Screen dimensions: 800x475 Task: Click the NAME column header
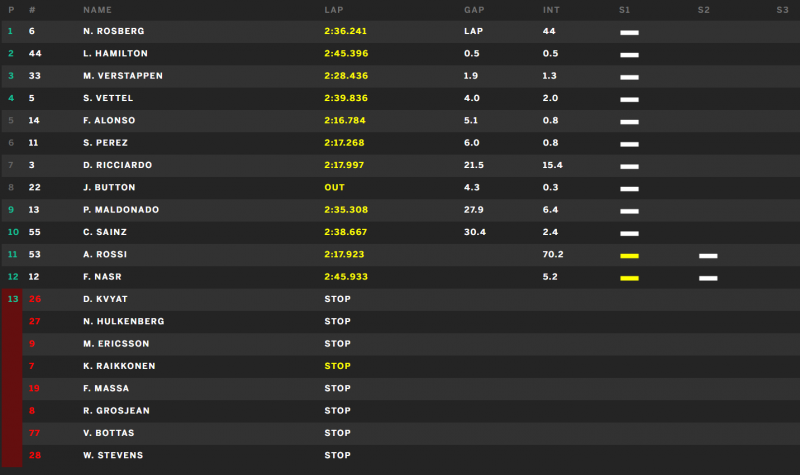coord(97,10)
